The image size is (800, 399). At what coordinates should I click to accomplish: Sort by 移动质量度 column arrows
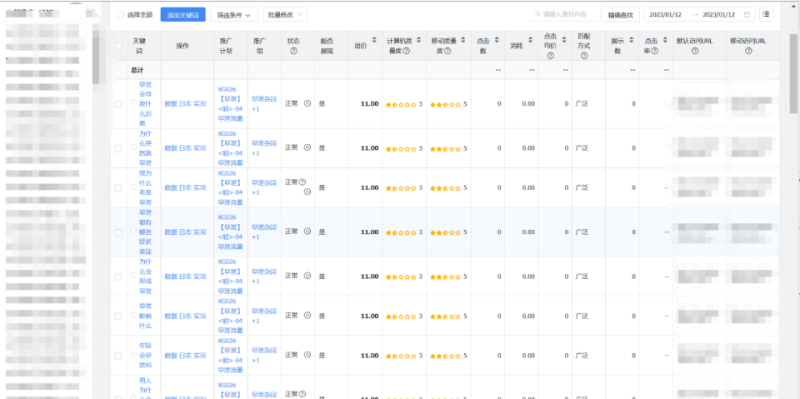click(x=463, y=40)
